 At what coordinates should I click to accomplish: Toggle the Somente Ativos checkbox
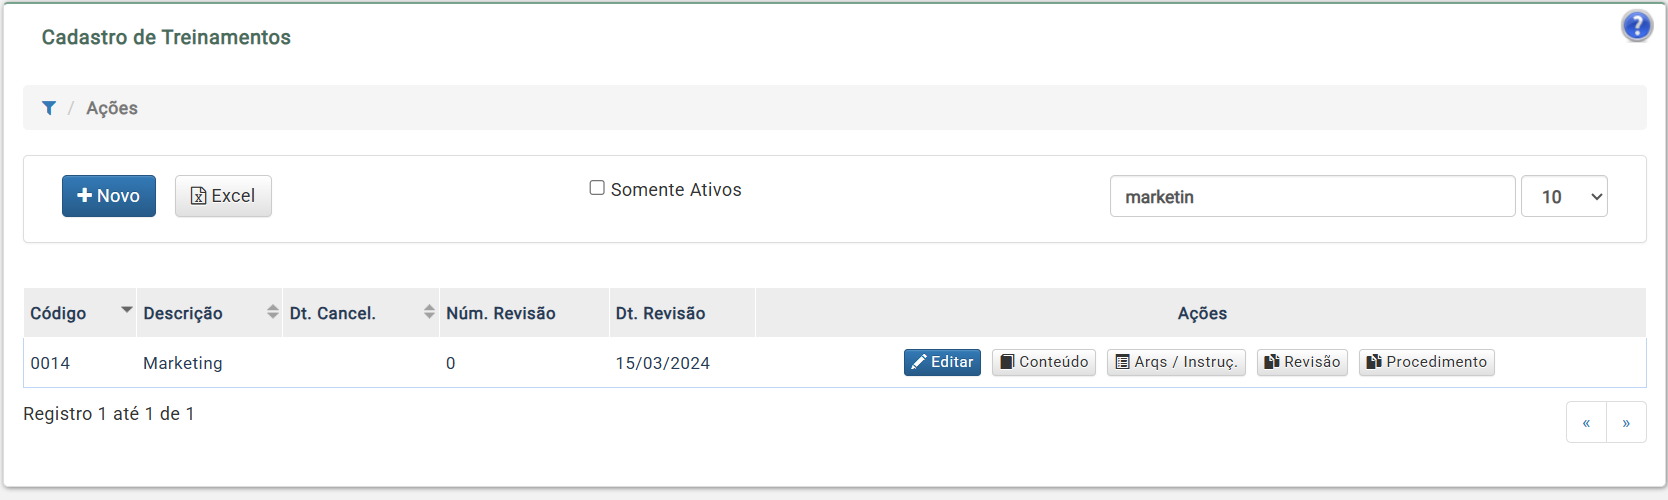[597, 188]
